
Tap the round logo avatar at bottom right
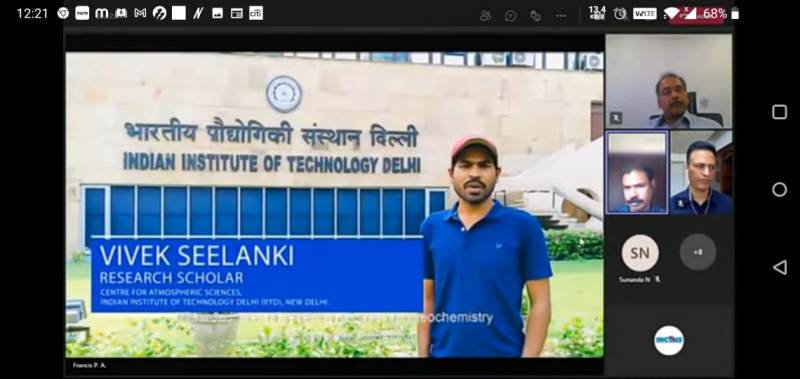pyautogui.click(x=668, y=340)
